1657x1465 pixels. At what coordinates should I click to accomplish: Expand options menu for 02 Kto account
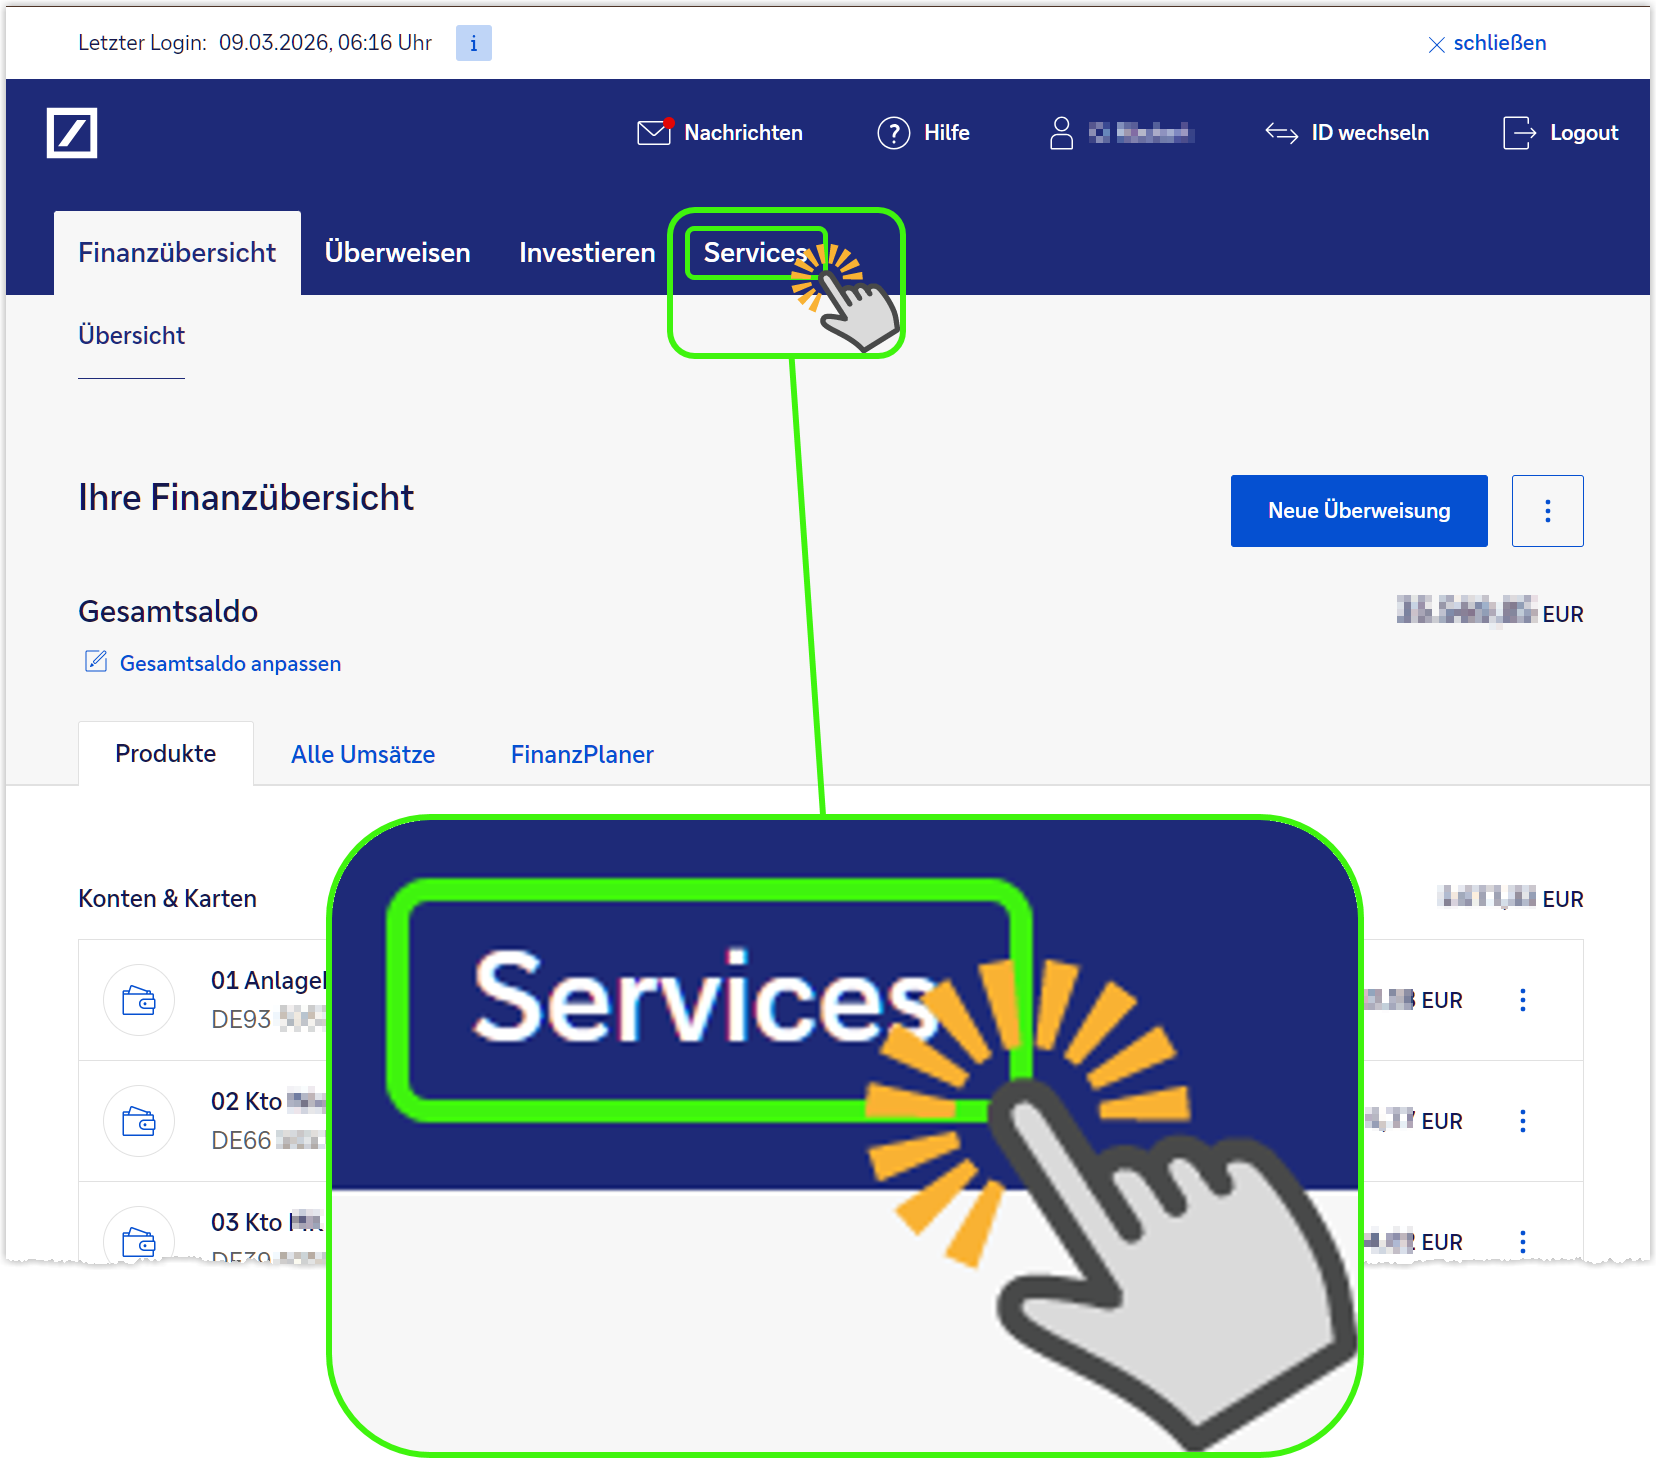coord(1522,1121)
